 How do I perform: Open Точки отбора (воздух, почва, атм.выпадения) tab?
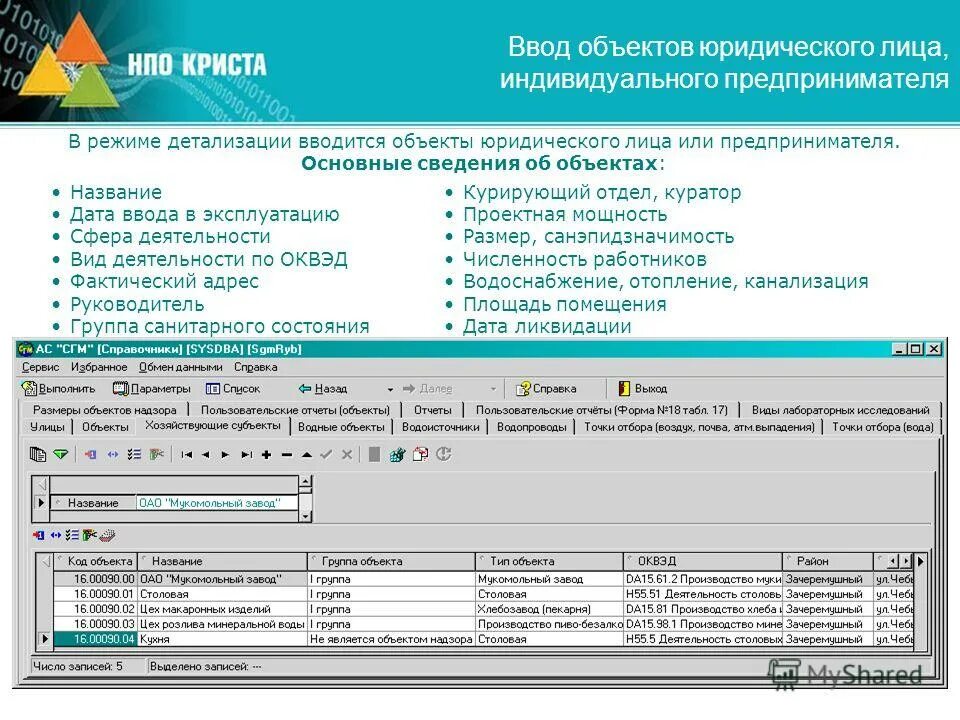click(699, 427)
